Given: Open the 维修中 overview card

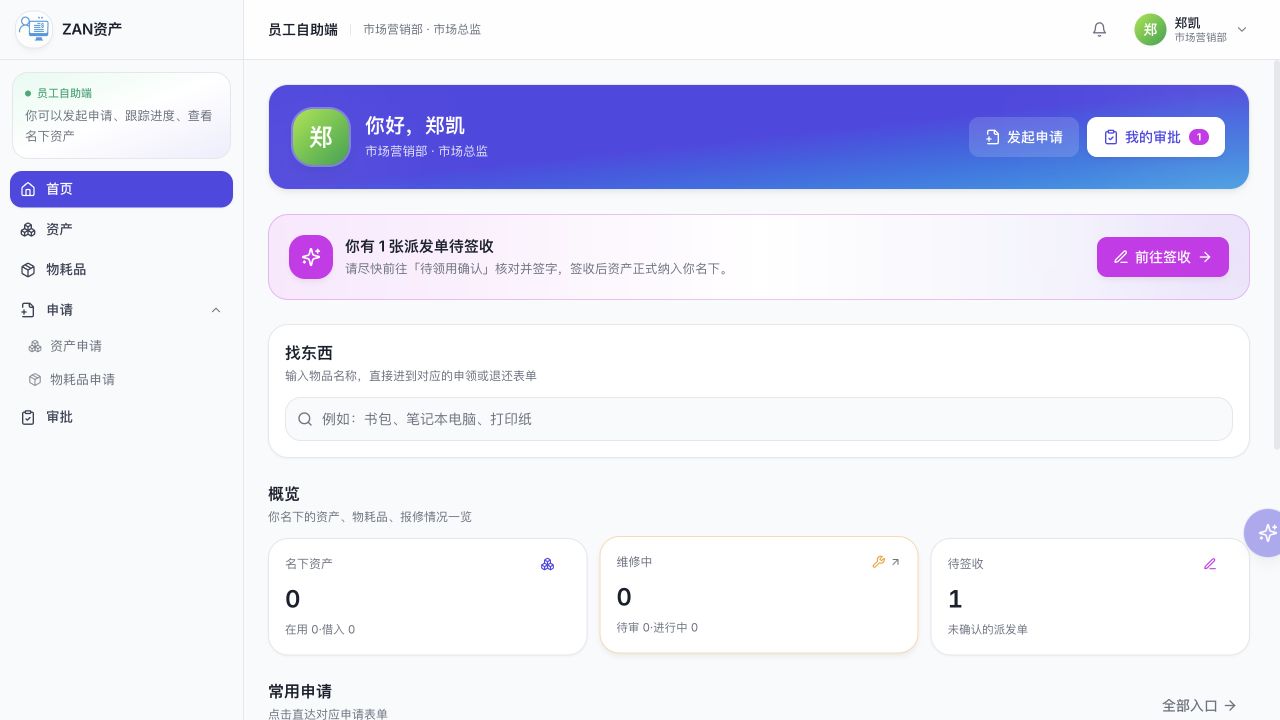Looking at the screenshot, I should pyautogui.click(x=759, y=595).
